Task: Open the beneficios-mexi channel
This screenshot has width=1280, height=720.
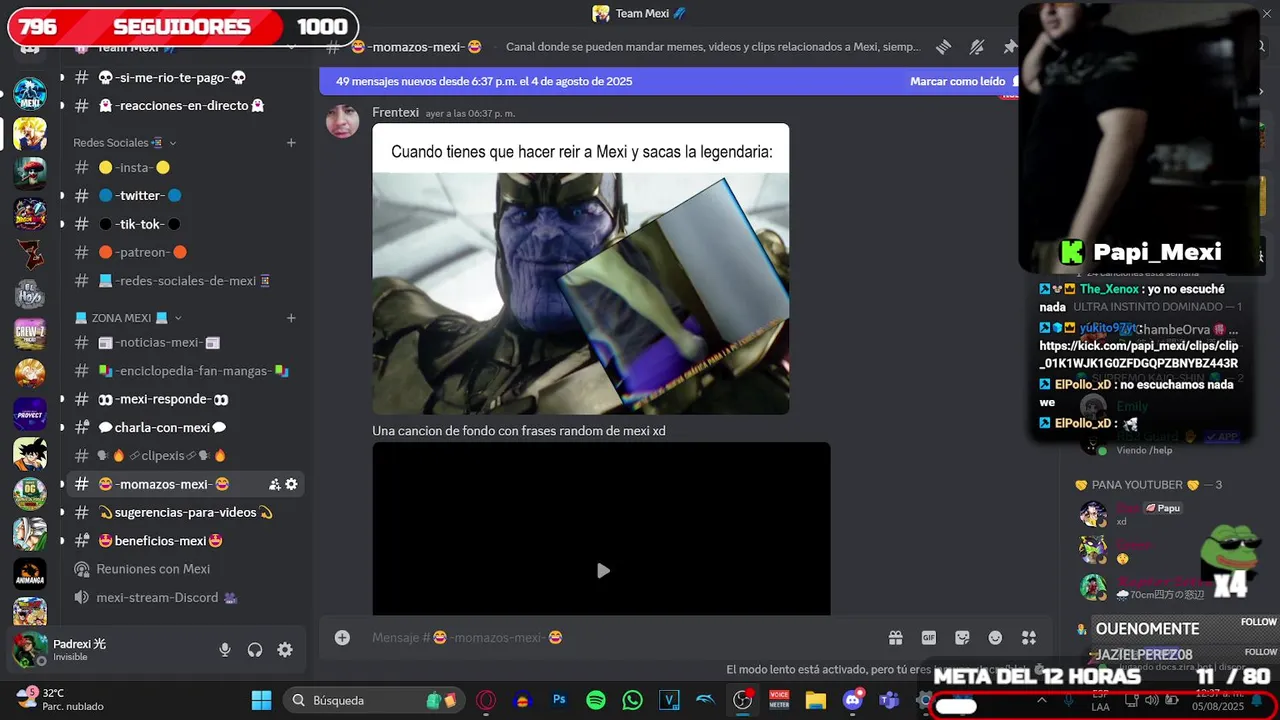Action: coord(185,541)
